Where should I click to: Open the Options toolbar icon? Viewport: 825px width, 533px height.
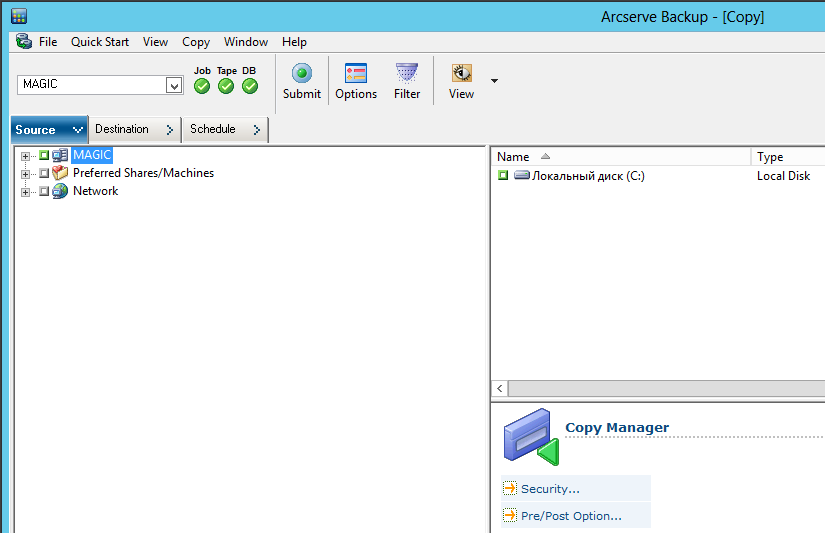pyautogui.click(x=356, y=73)
